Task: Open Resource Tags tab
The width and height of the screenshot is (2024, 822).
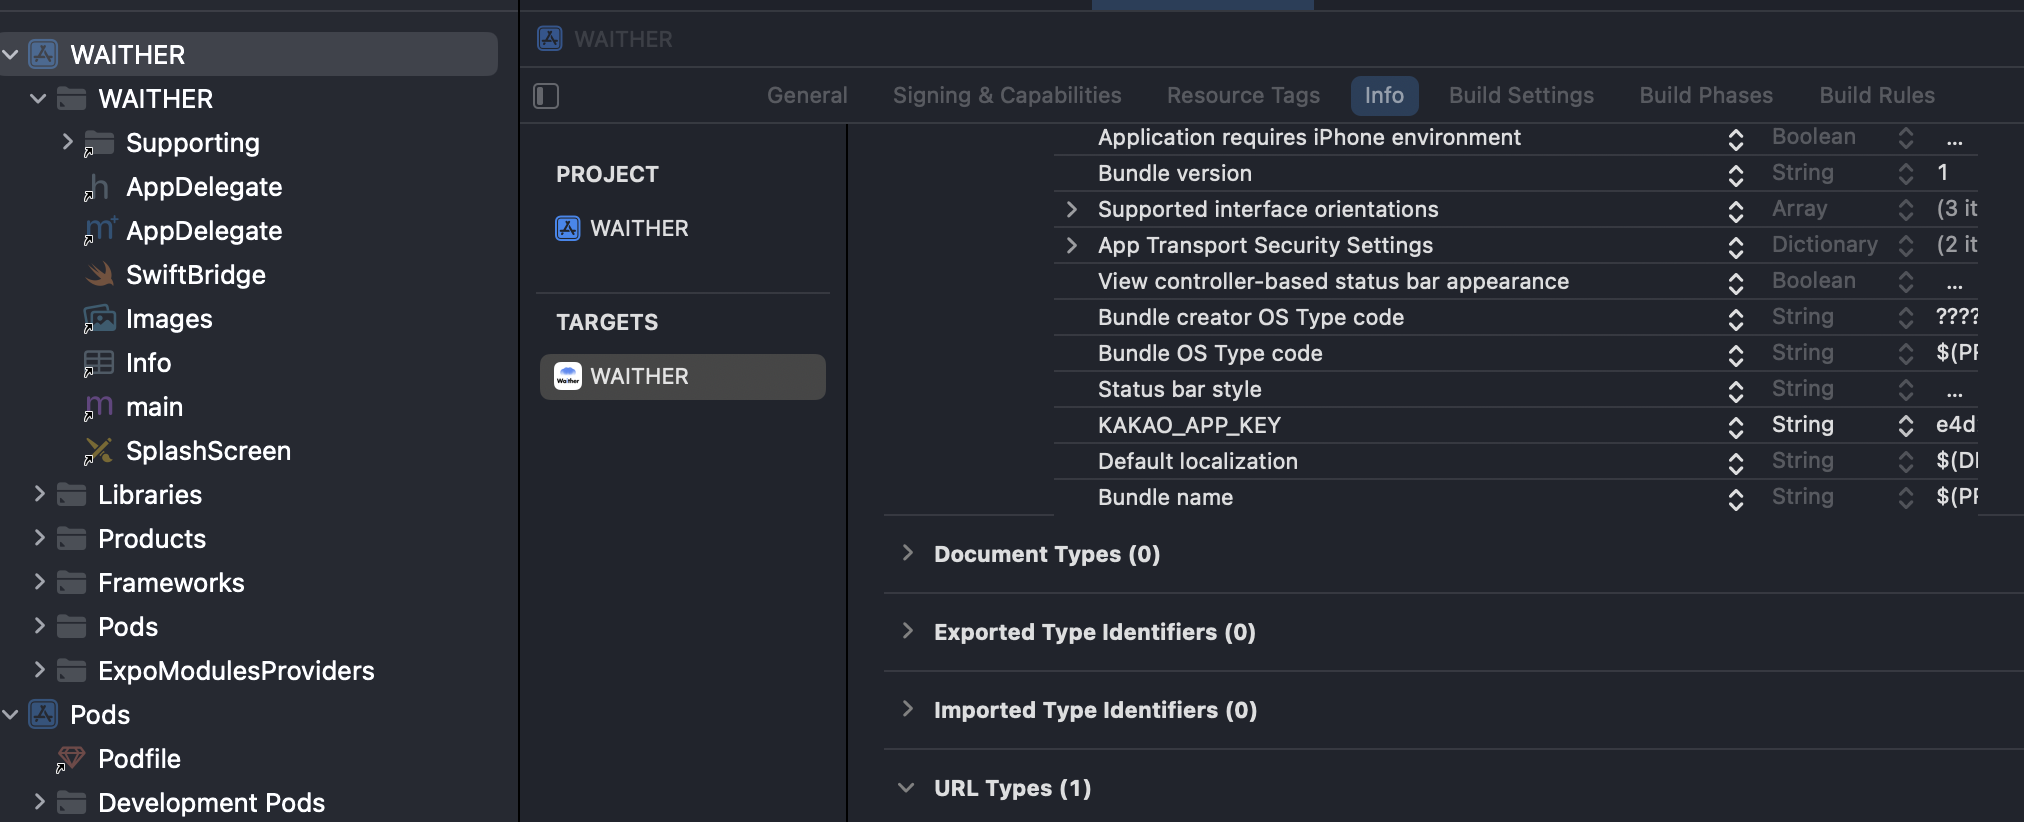Action: tap(1243, 96)
